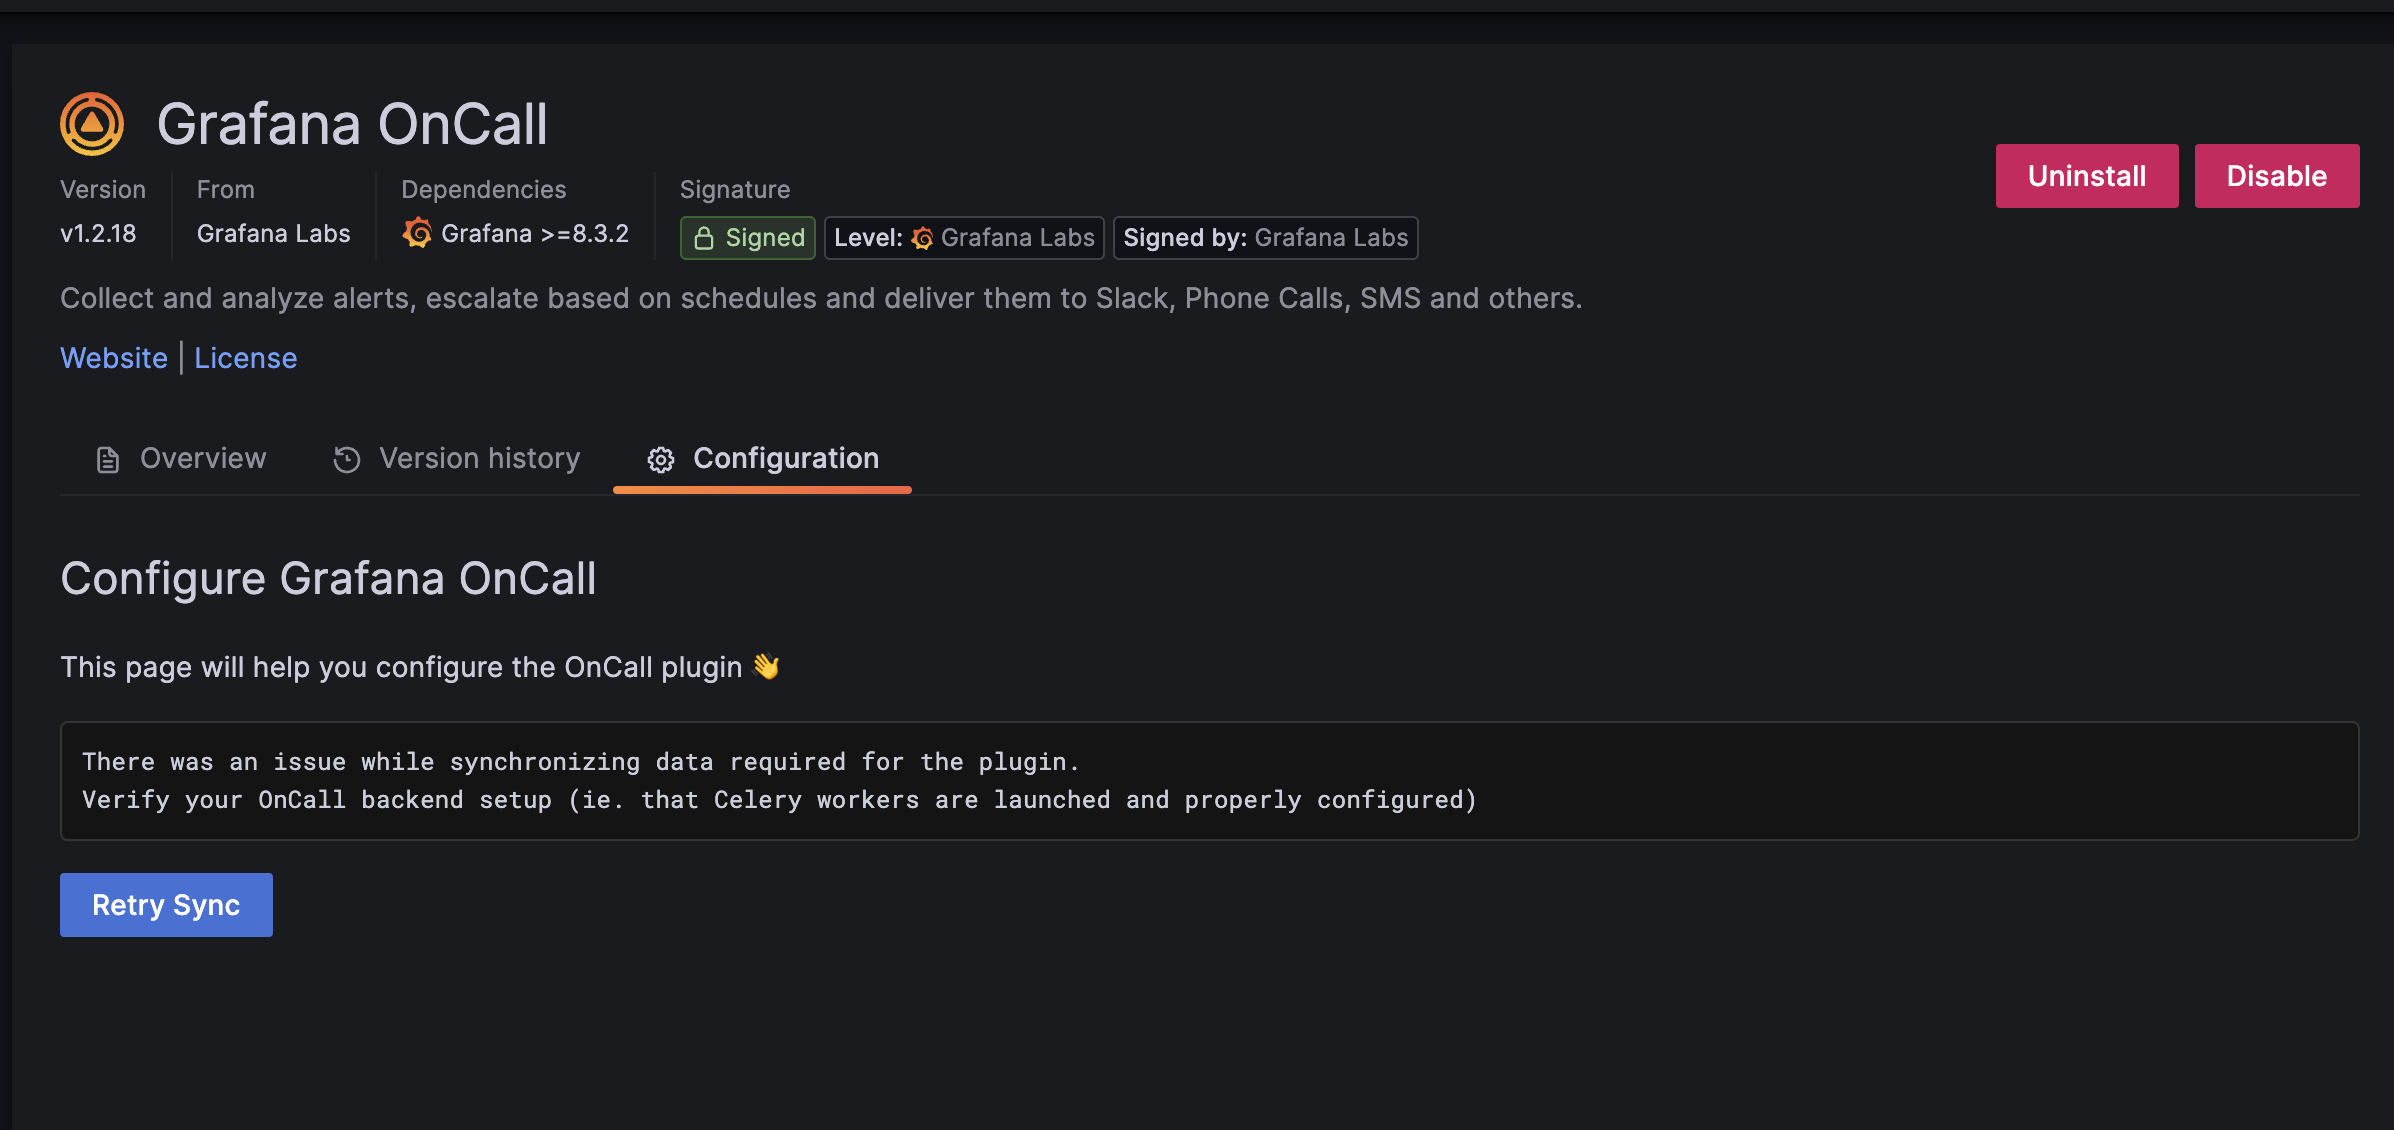Image resolution: width=2394 pixels, height=1130 pixels.
Task: Open the Website link
Action: (114, 357)
